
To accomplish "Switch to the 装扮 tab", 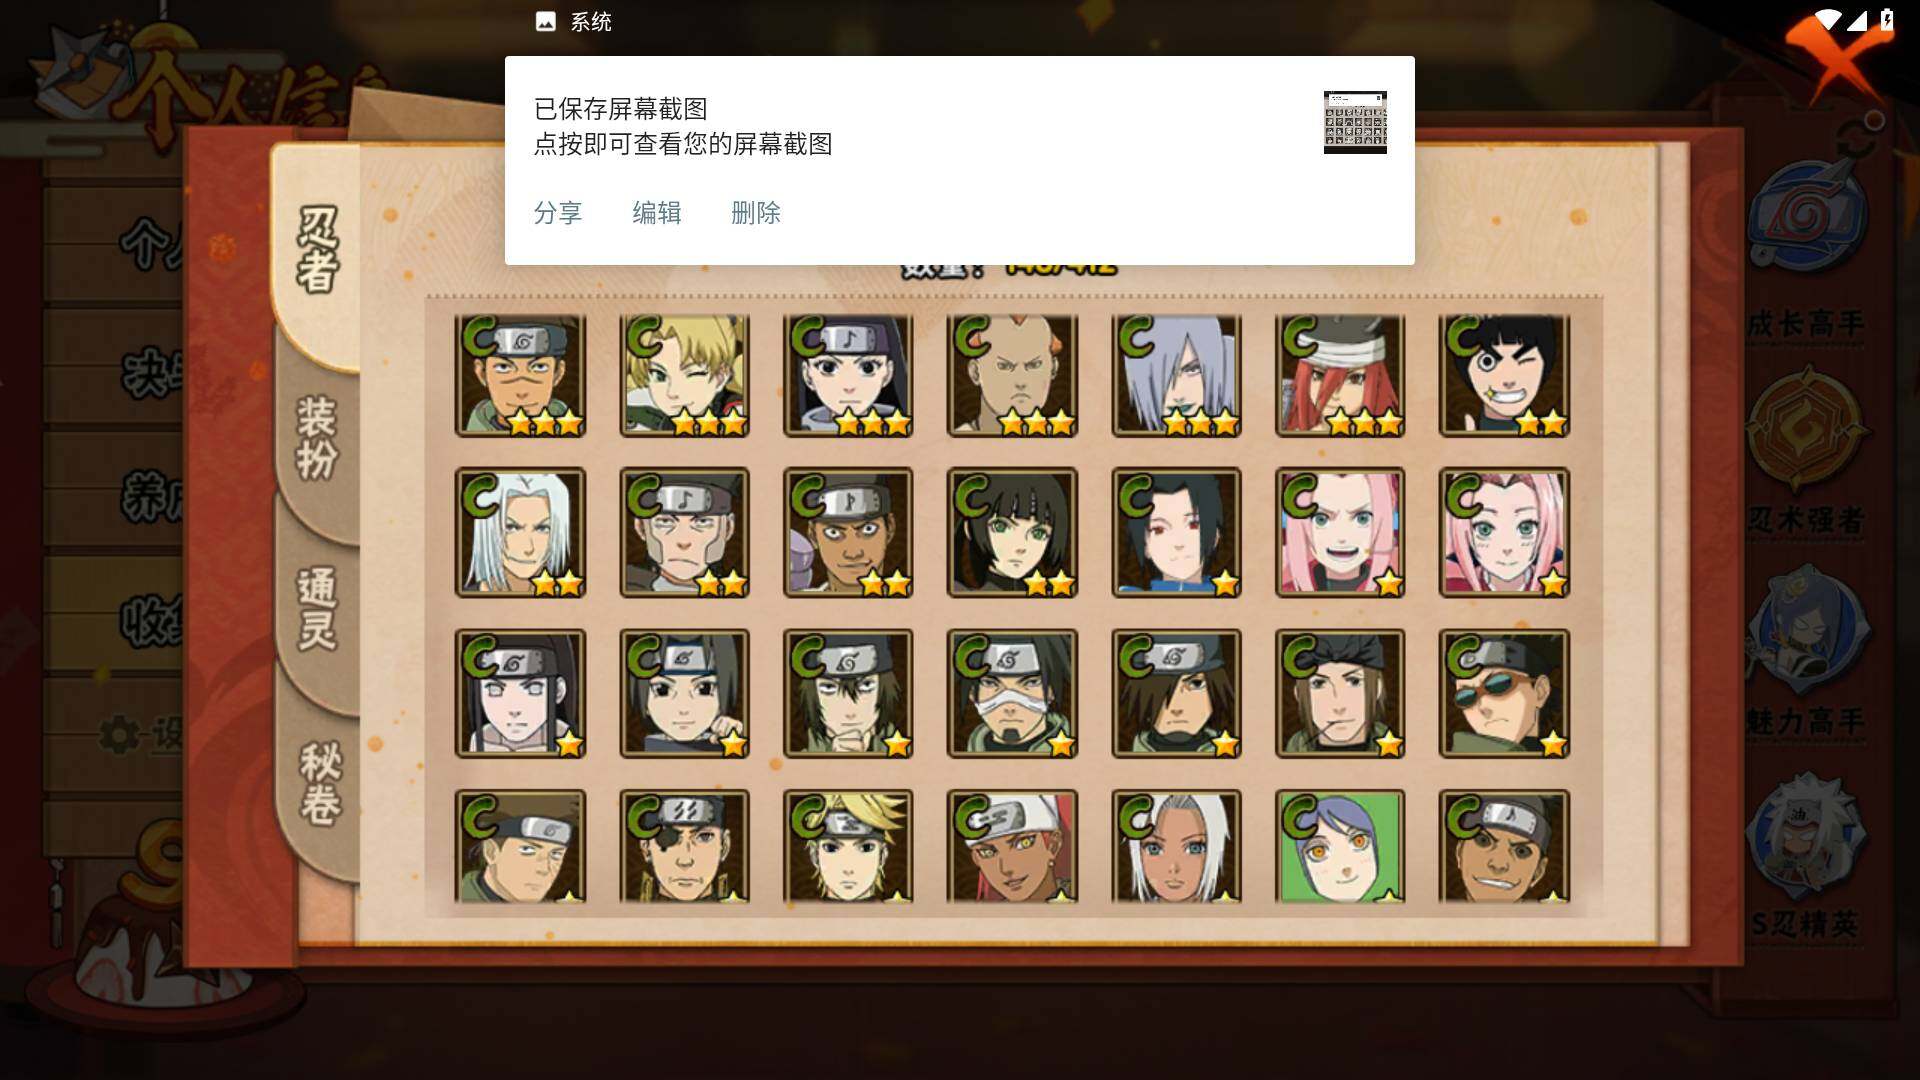I will pyautogui.click(x=317, y=438).
